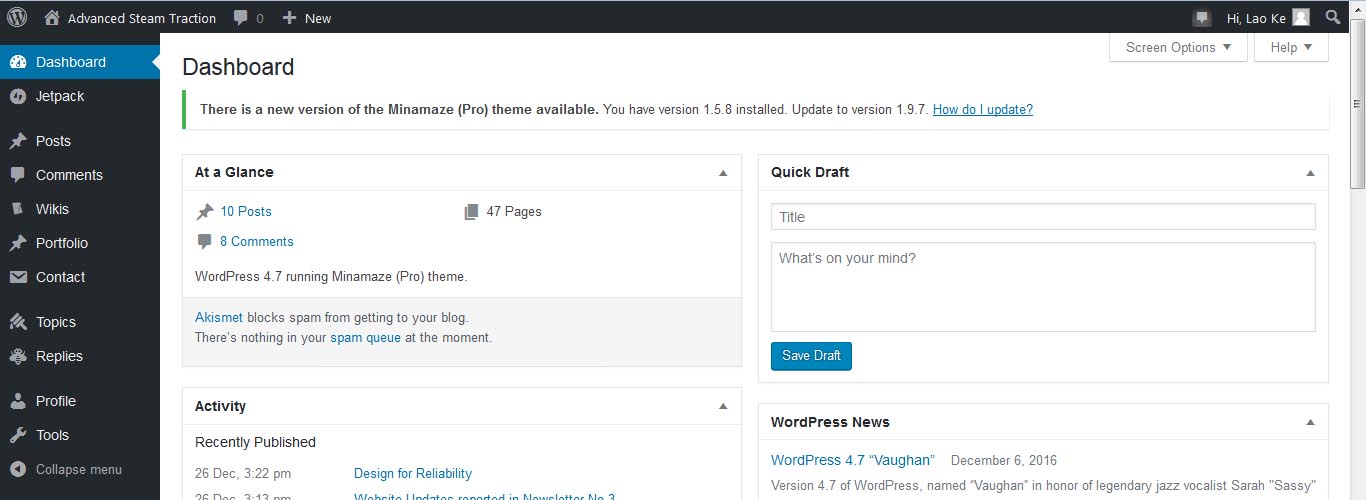Open the notifications icon beside Hi, Lao Ke
Viewport: 1366px width, 500px height.
1202,18
